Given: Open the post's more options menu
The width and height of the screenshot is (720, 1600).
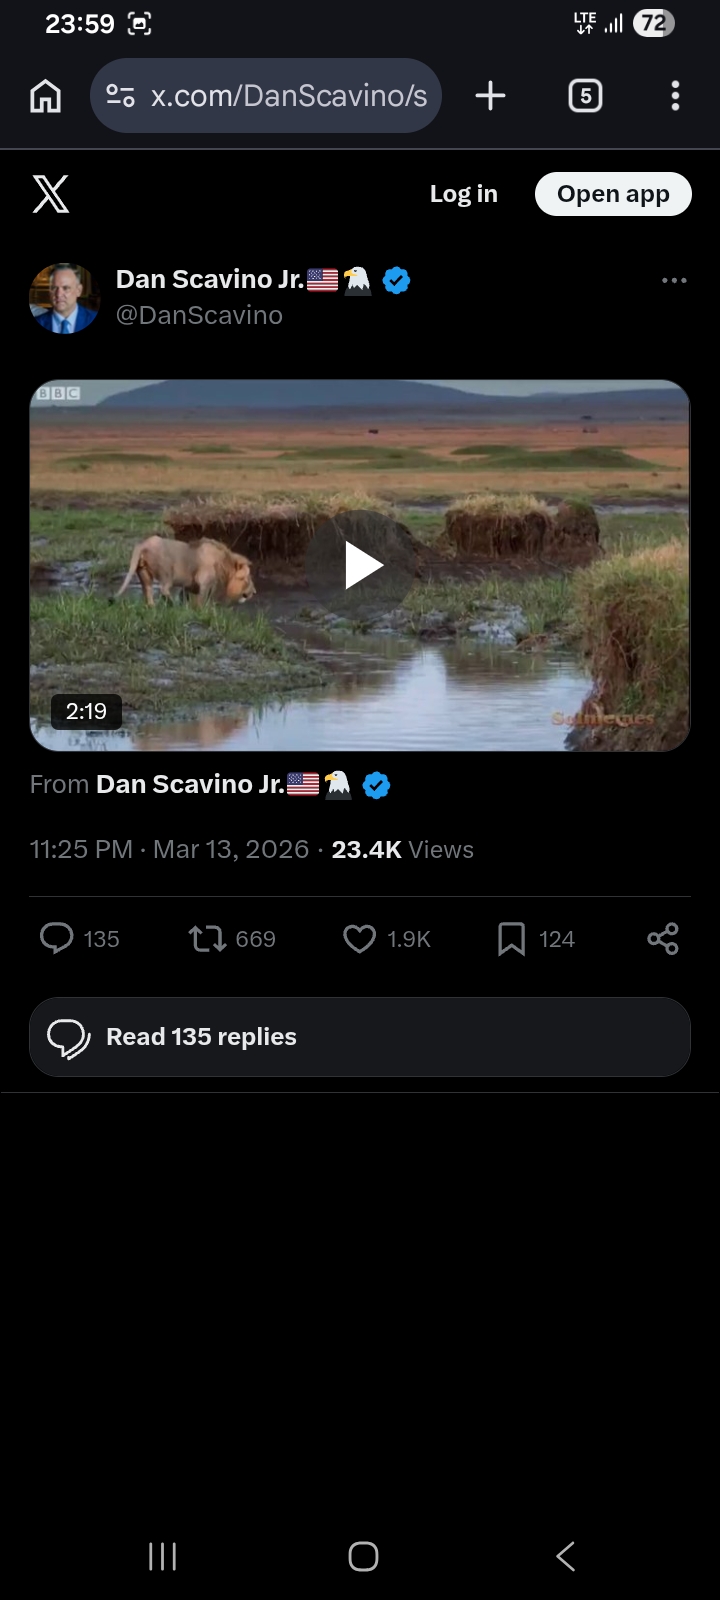Looking at the screenshot, I should pos(674,281).
